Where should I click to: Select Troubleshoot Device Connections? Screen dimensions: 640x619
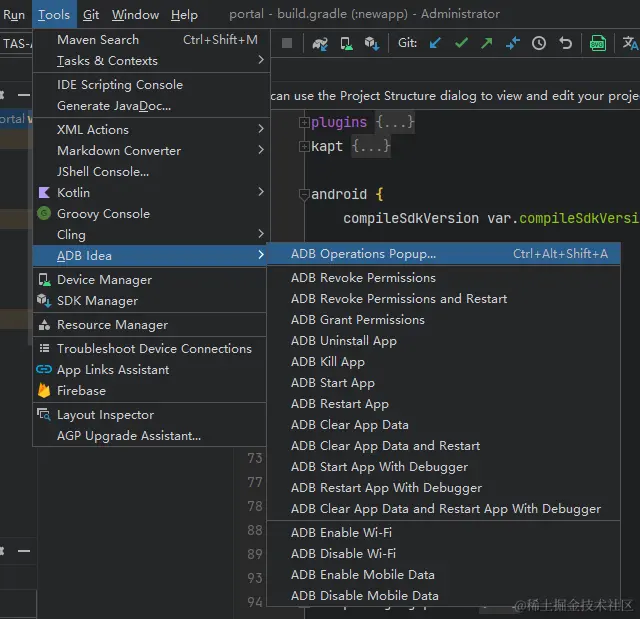point(149,348)
